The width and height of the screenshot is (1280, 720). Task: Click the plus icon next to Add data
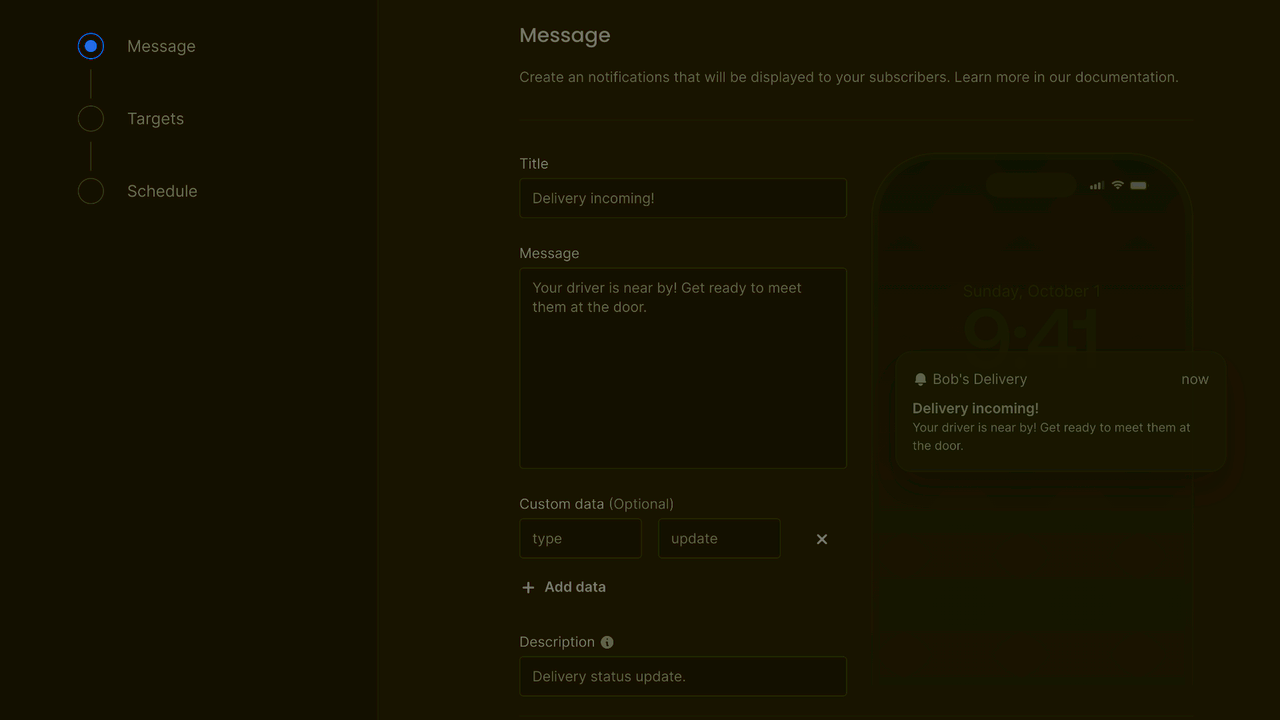click(528, 587)
